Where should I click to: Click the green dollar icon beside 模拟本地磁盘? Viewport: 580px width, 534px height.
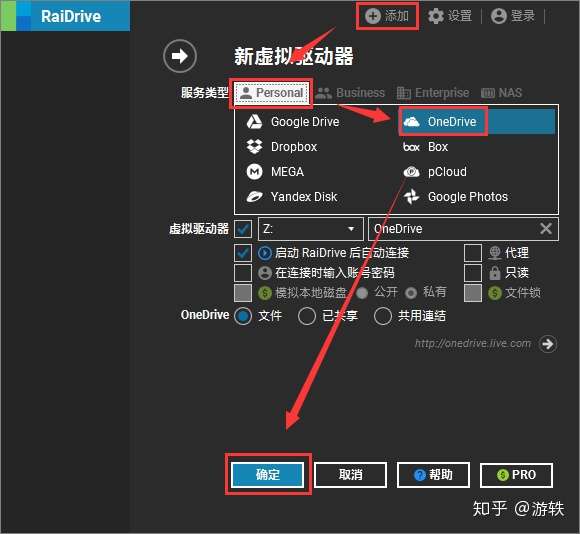(x=265, y=293)
